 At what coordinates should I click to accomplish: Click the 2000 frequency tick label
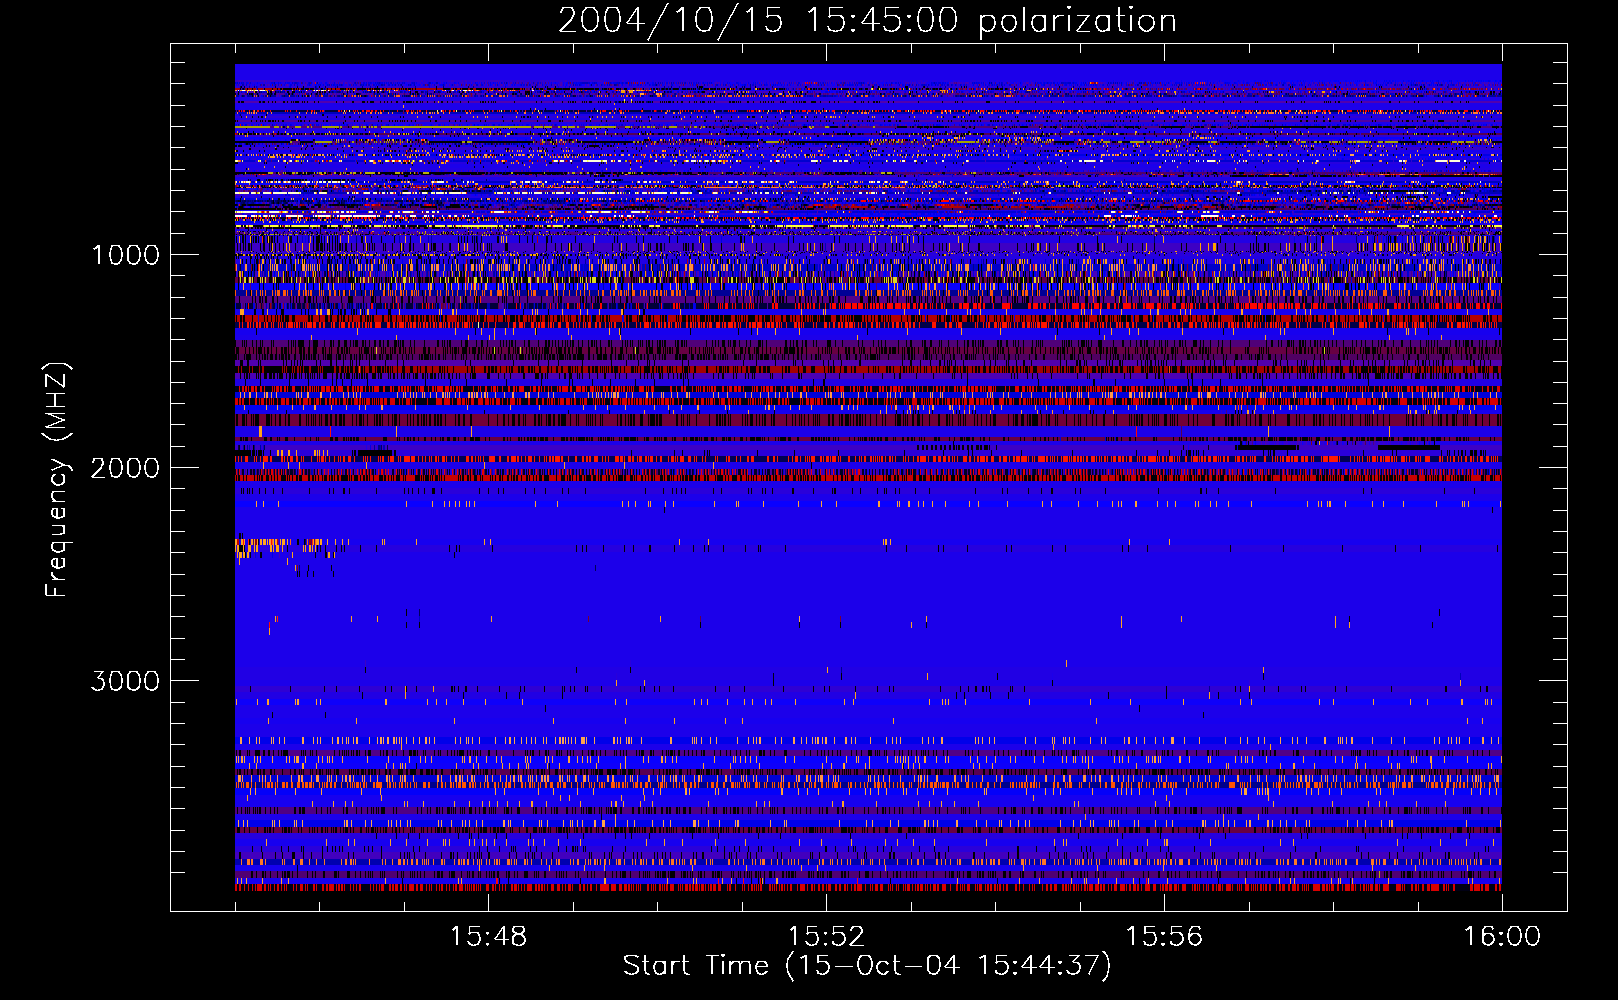(x=125, y=468)
